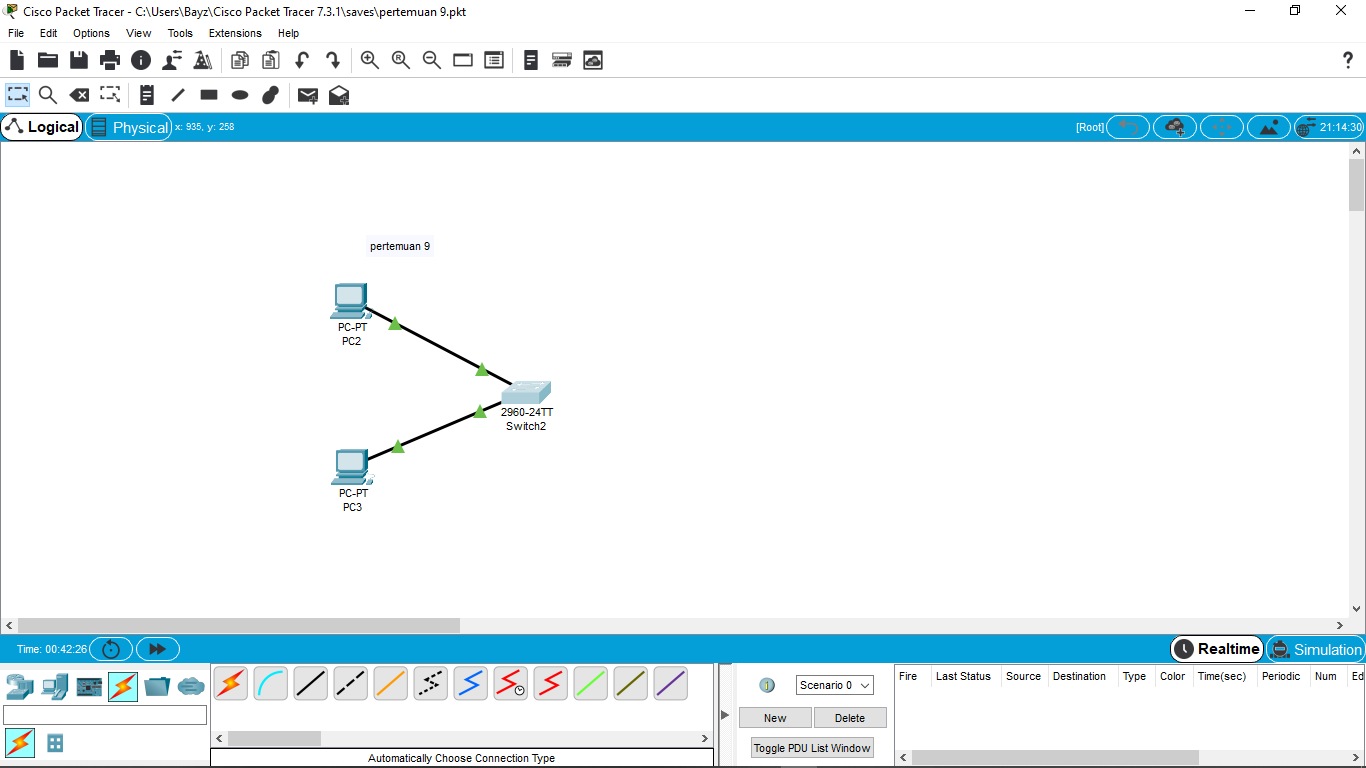Screen dimensions: 1366x768
Task: Reset the workspace zoom
Action: point(401,60)
